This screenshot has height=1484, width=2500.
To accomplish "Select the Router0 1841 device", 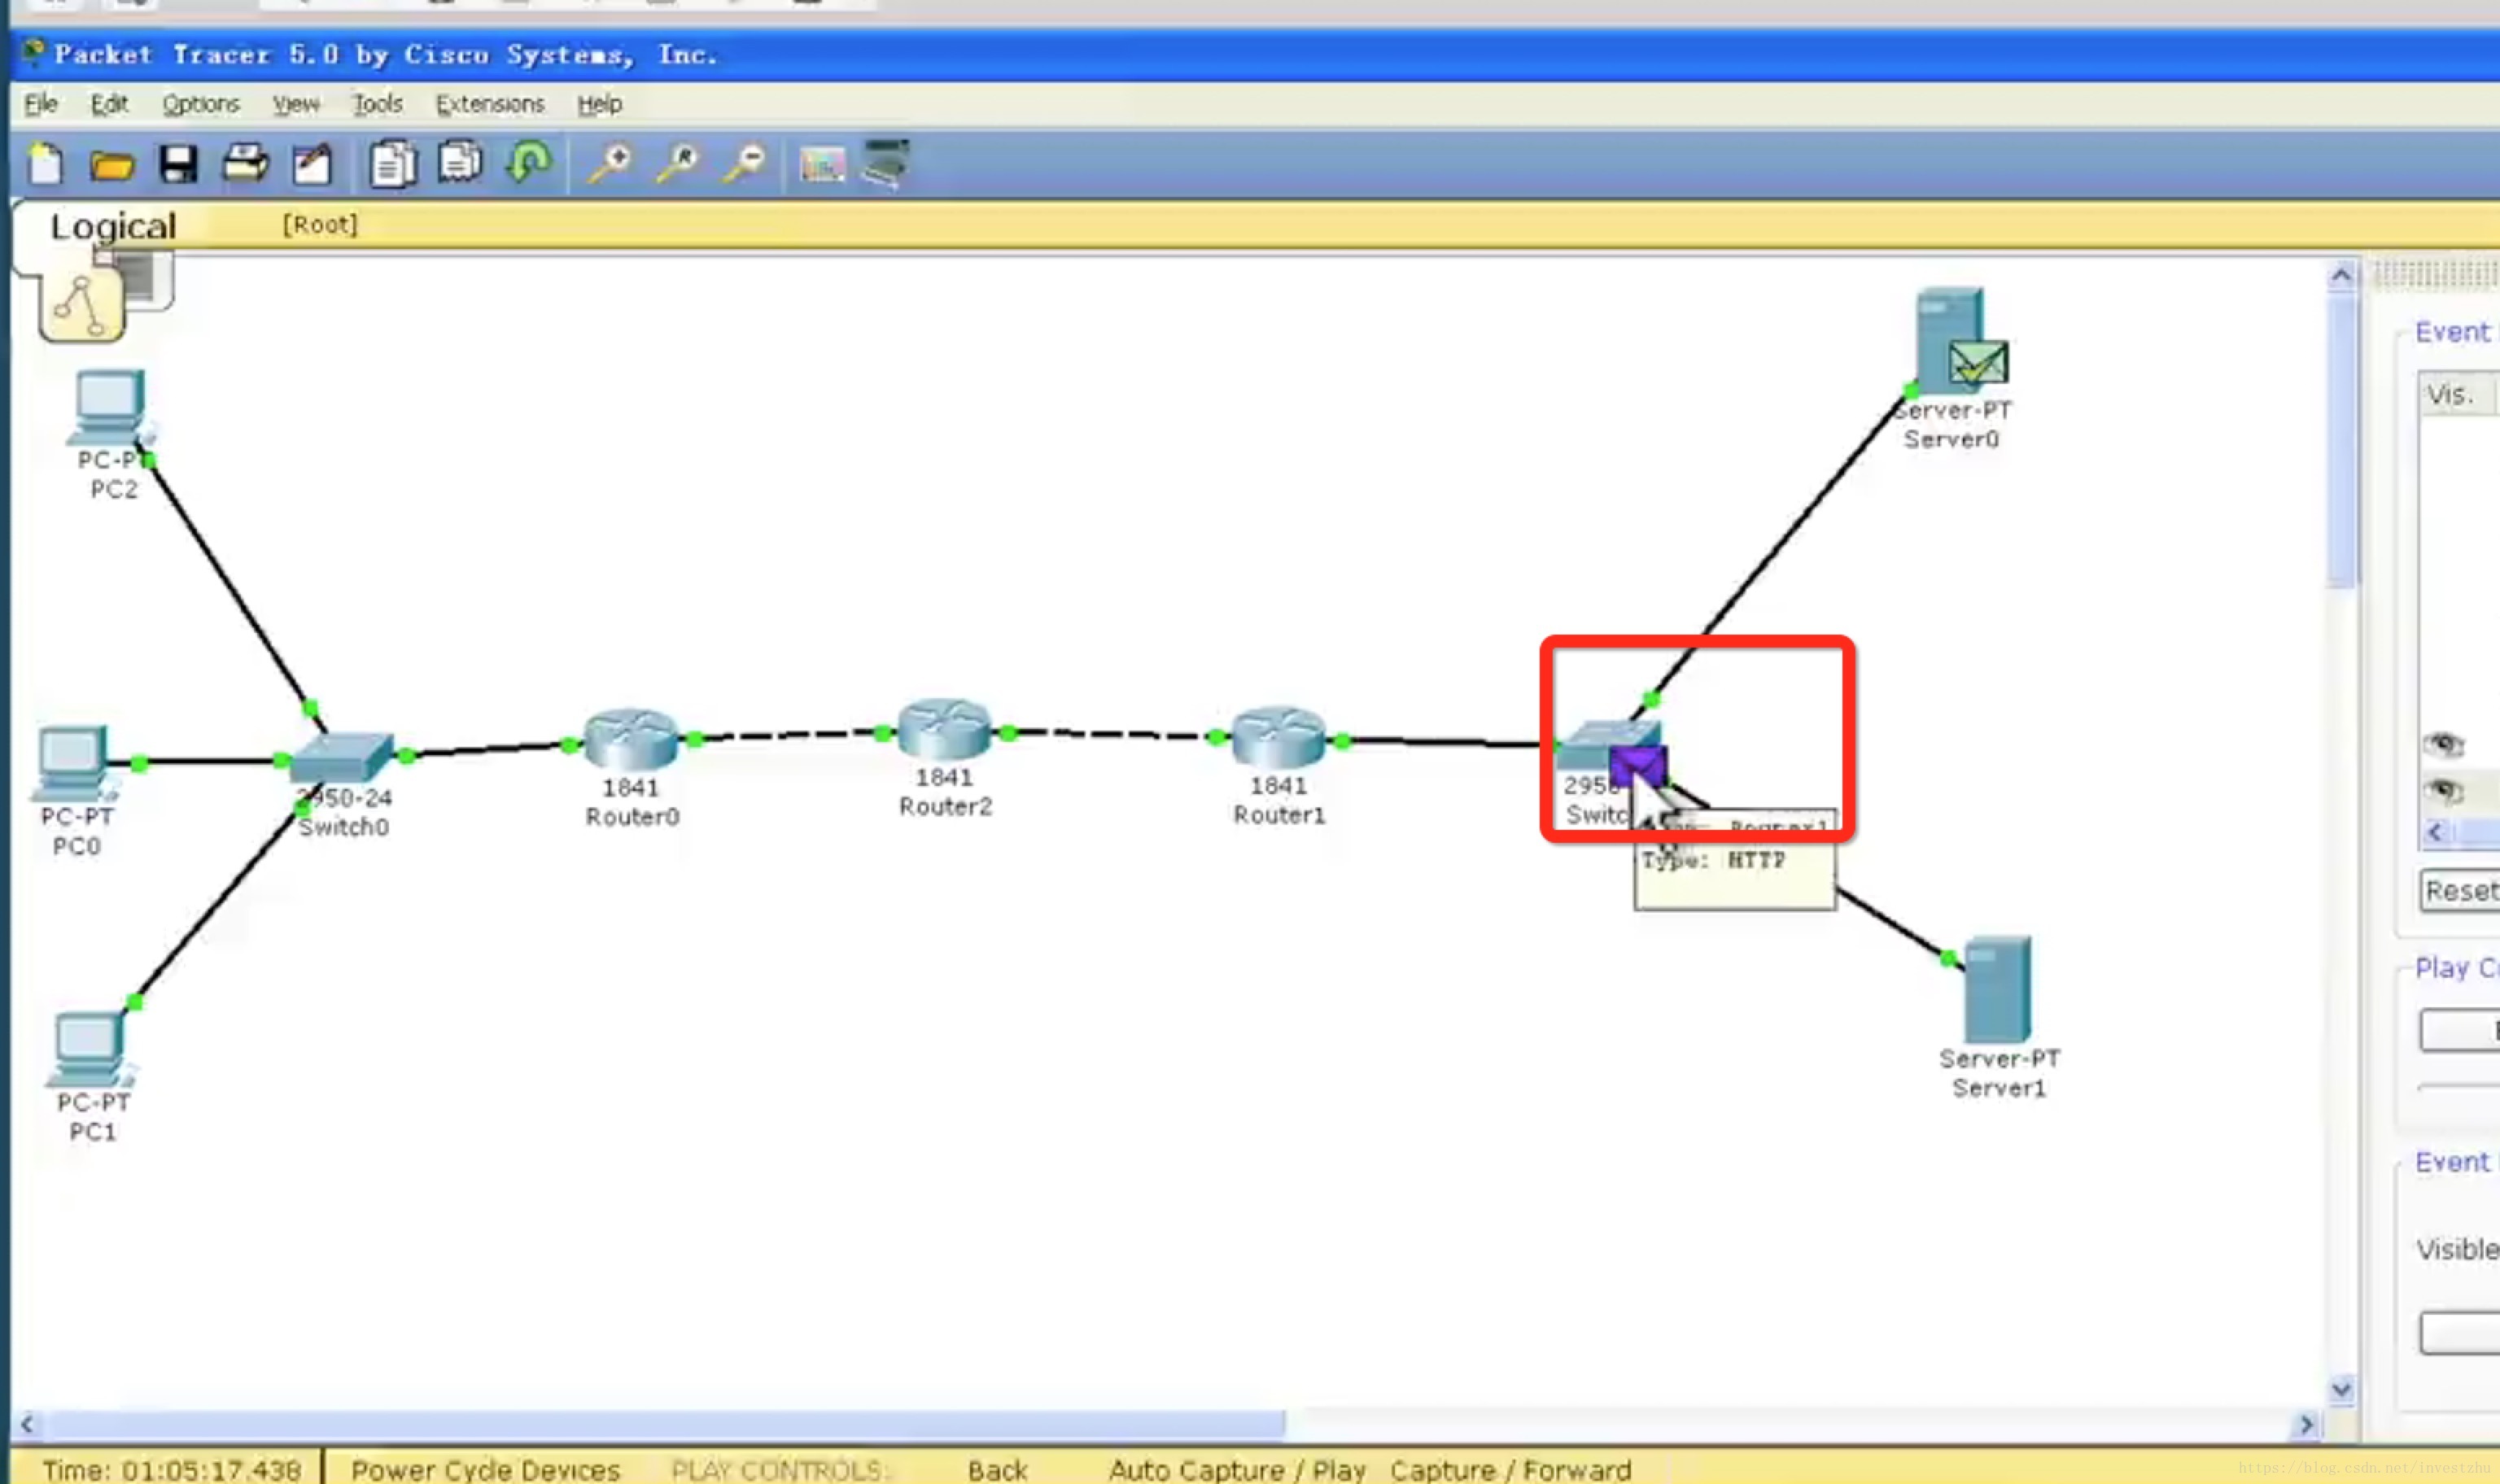I will tap(632, 740).
